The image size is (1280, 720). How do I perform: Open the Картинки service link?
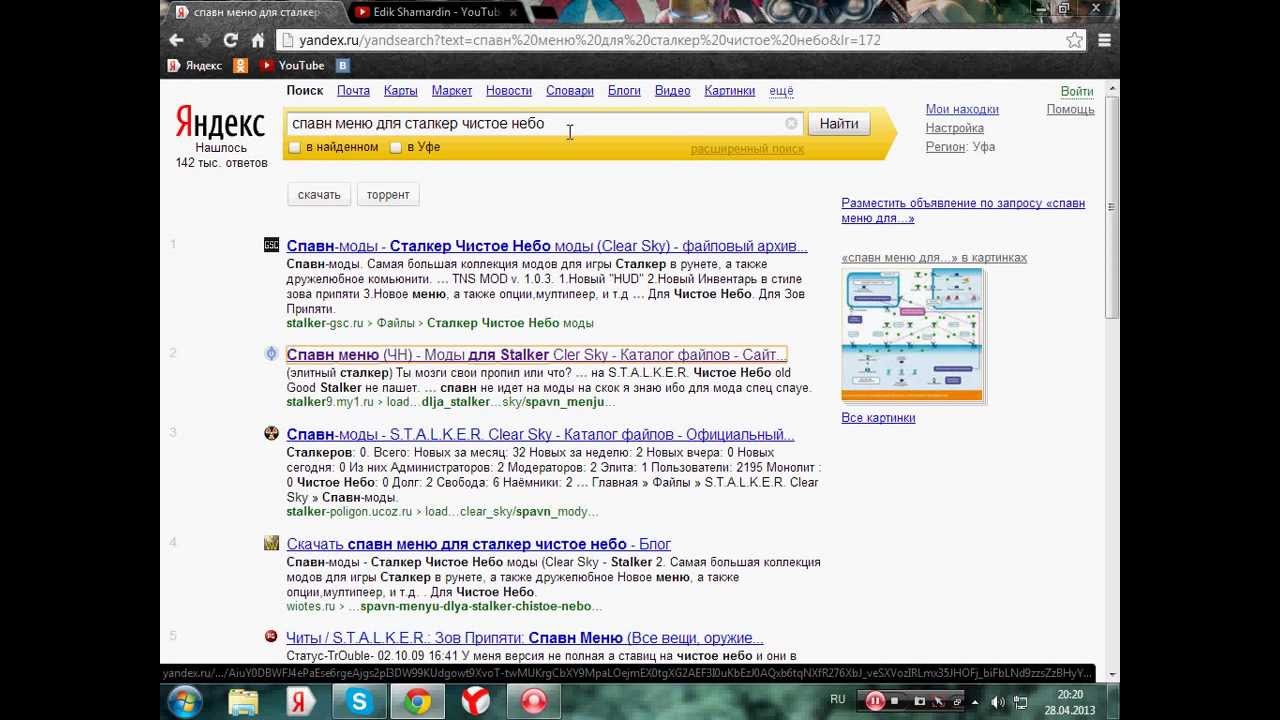pyautogui.click(x=729, y=90)
